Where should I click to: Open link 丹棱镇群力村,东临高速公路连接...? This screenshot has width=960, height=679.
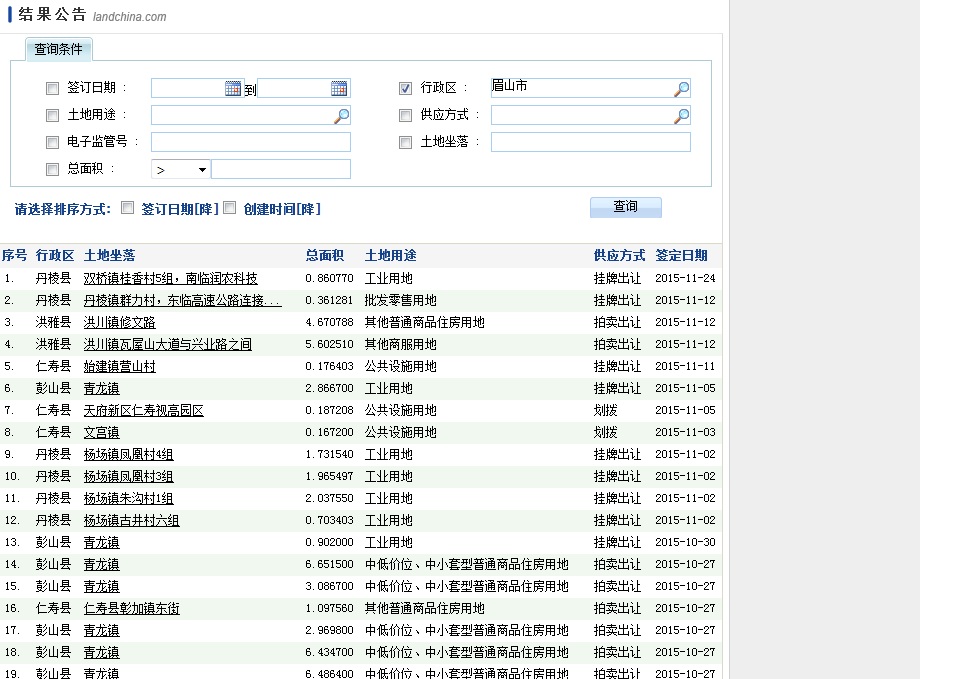click(182, 301)
